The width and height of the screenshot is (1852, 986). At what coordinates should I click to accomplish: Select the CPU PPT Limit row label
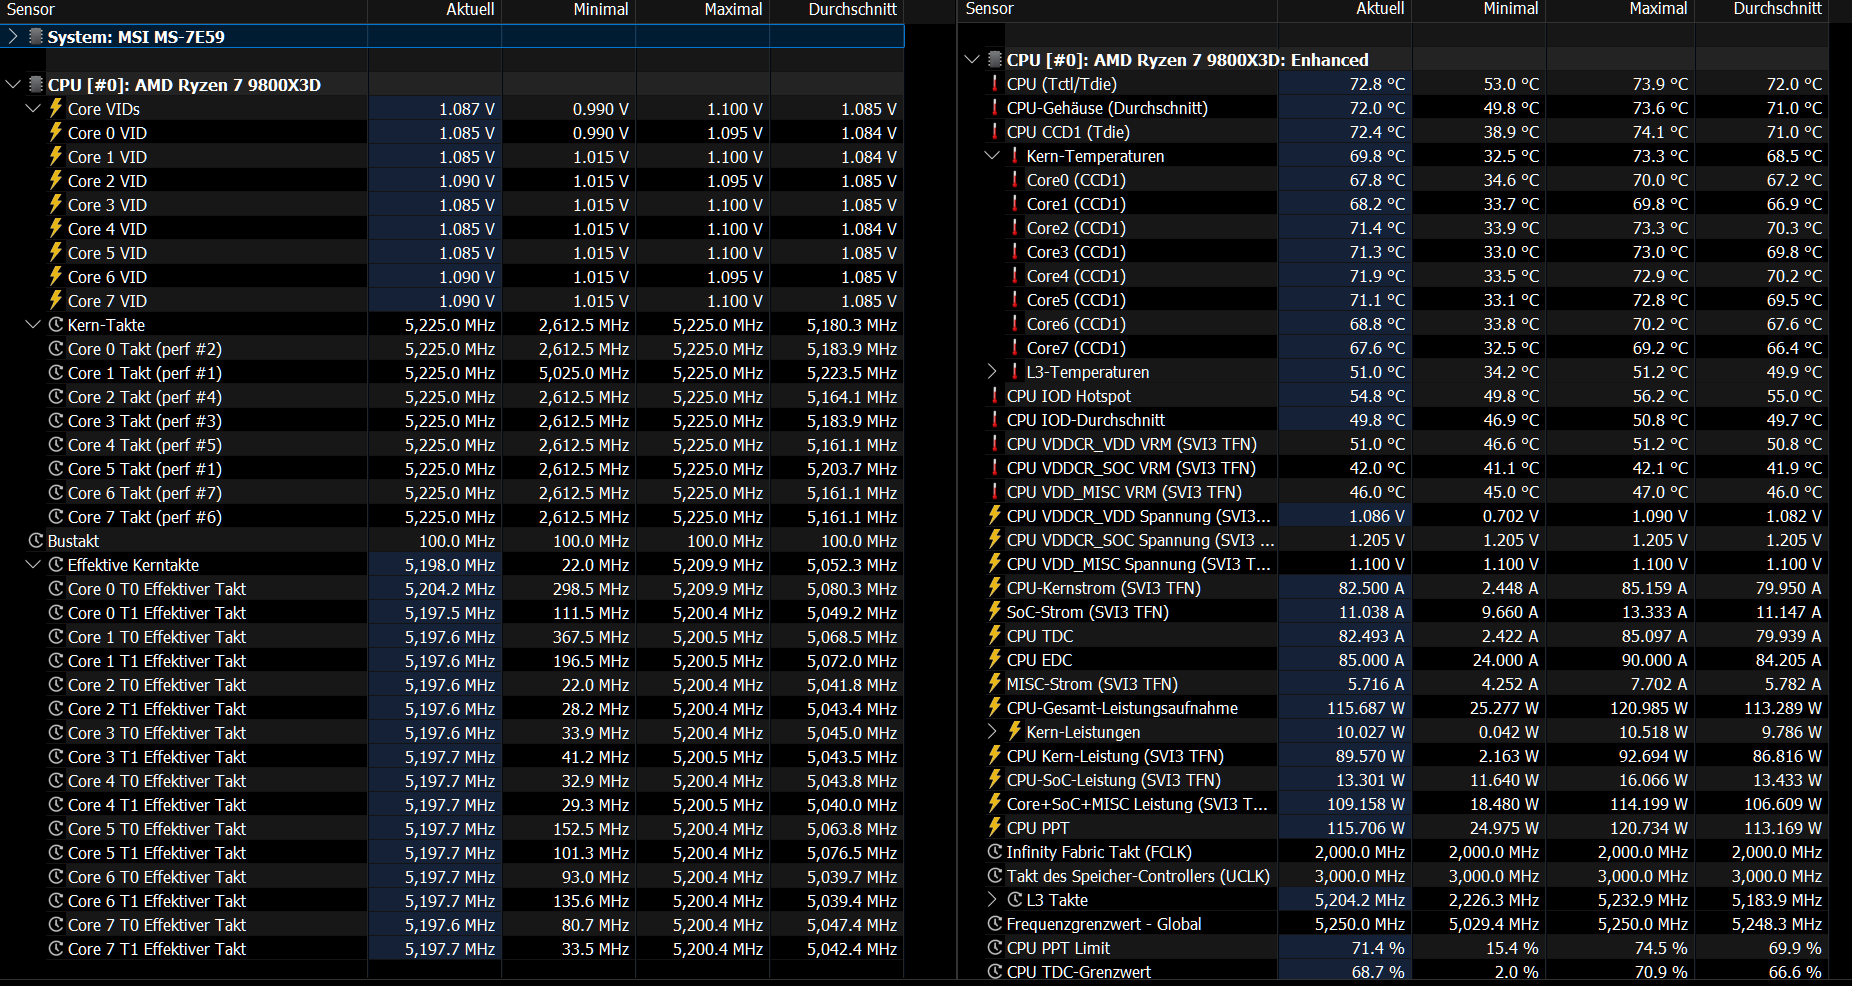(x=1058, y=948)
